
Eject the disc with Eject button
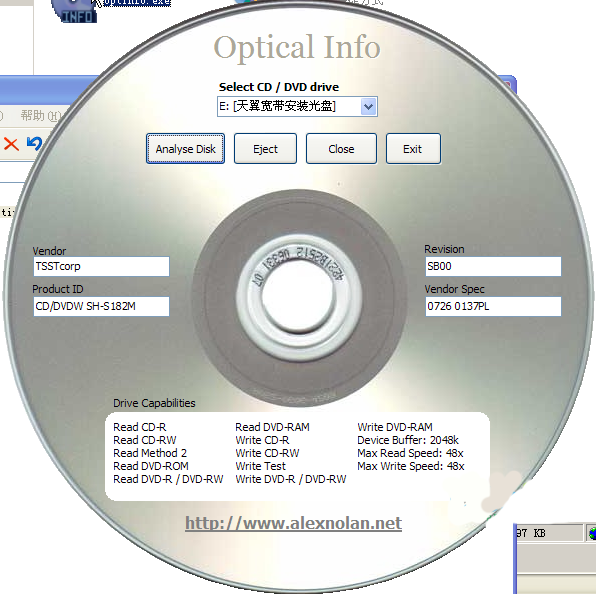click(x=265, y=149)
